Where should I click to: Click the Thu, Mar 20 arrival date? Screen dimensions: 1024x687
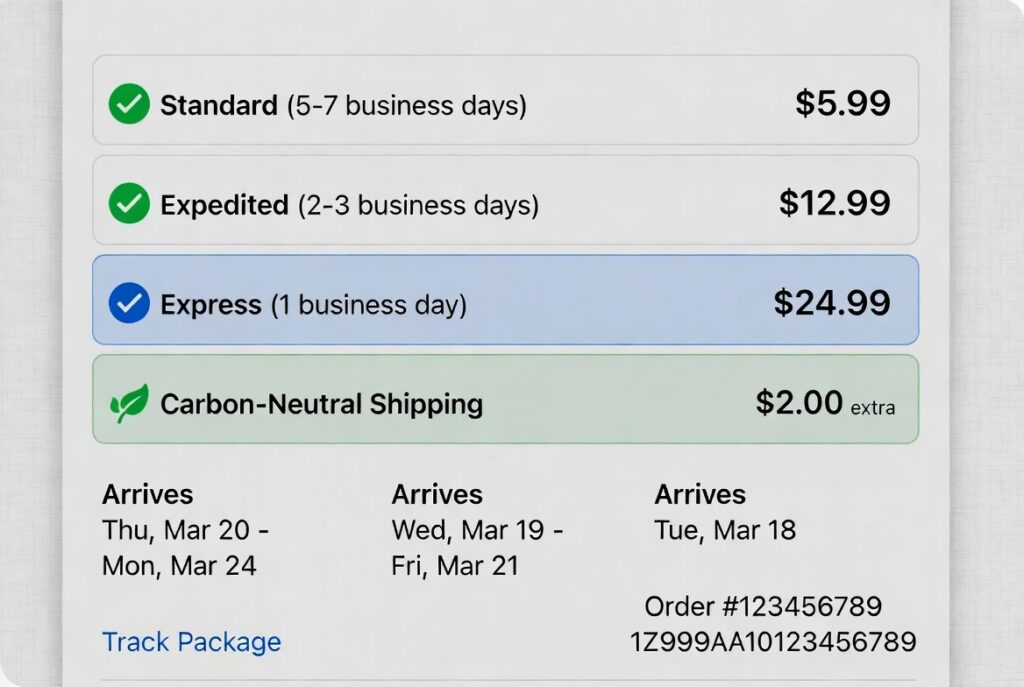pyautogui.click(x=185, y=530)
